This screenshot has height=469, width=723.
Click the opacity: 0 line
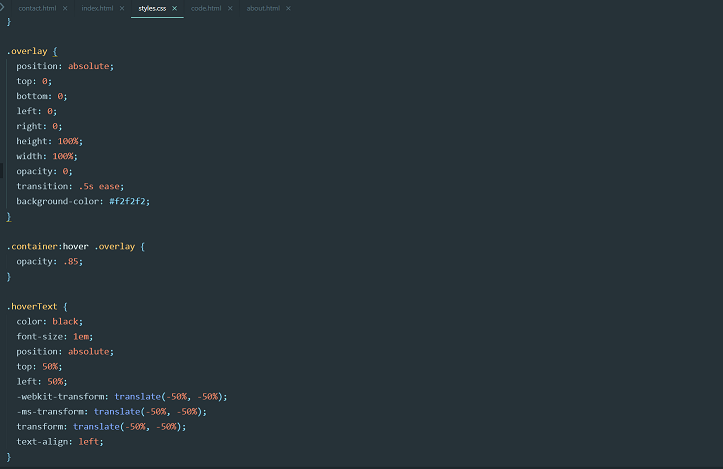click(x=44, y=171)
